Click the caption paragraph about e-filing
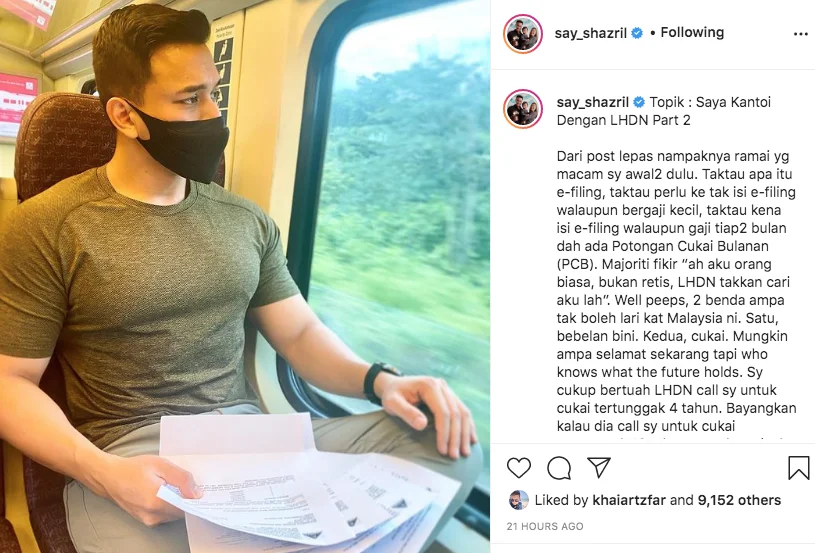 (x=676, y=291)
